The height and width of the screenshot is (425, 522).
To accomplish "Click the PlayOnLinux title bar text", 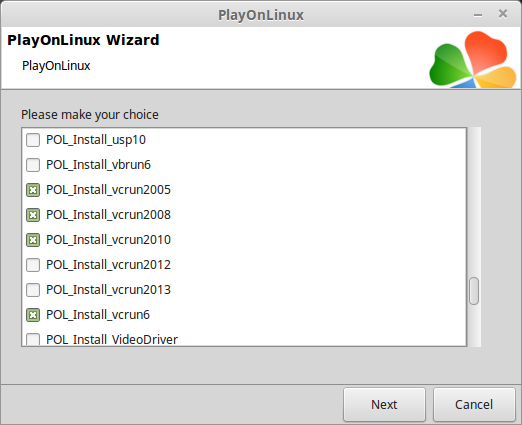I will (261, 15).
